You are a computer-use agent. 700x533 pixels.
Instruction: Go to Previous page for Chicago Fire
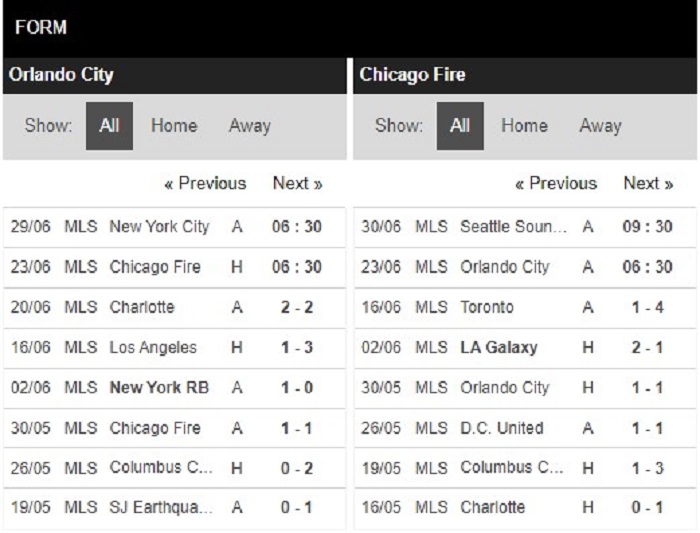(556, 183)
